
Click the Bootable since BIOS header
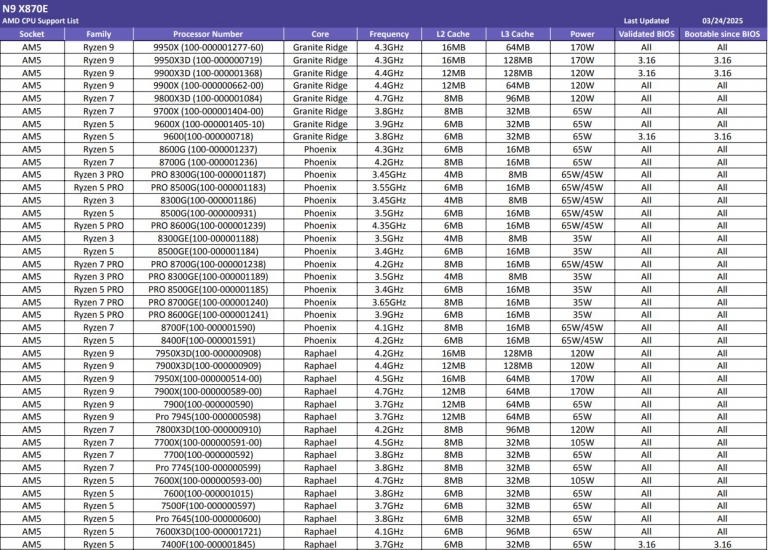722,34
